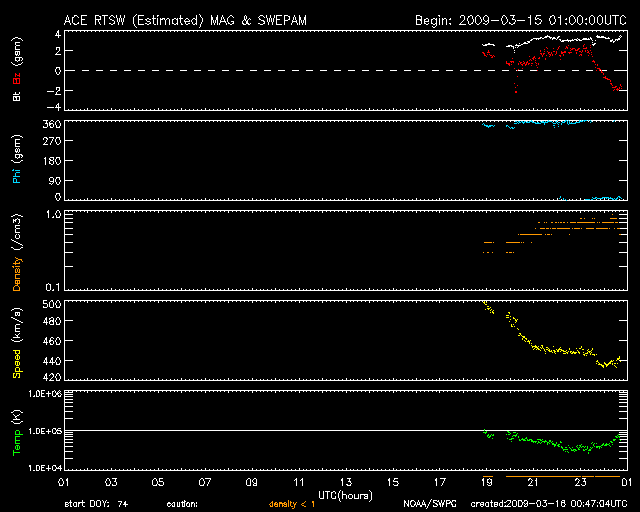Screen dimensions: 640x512
Task: Click the UTC(hours) x-axis label
Action: pyautogui.click(x=347, y=495)
